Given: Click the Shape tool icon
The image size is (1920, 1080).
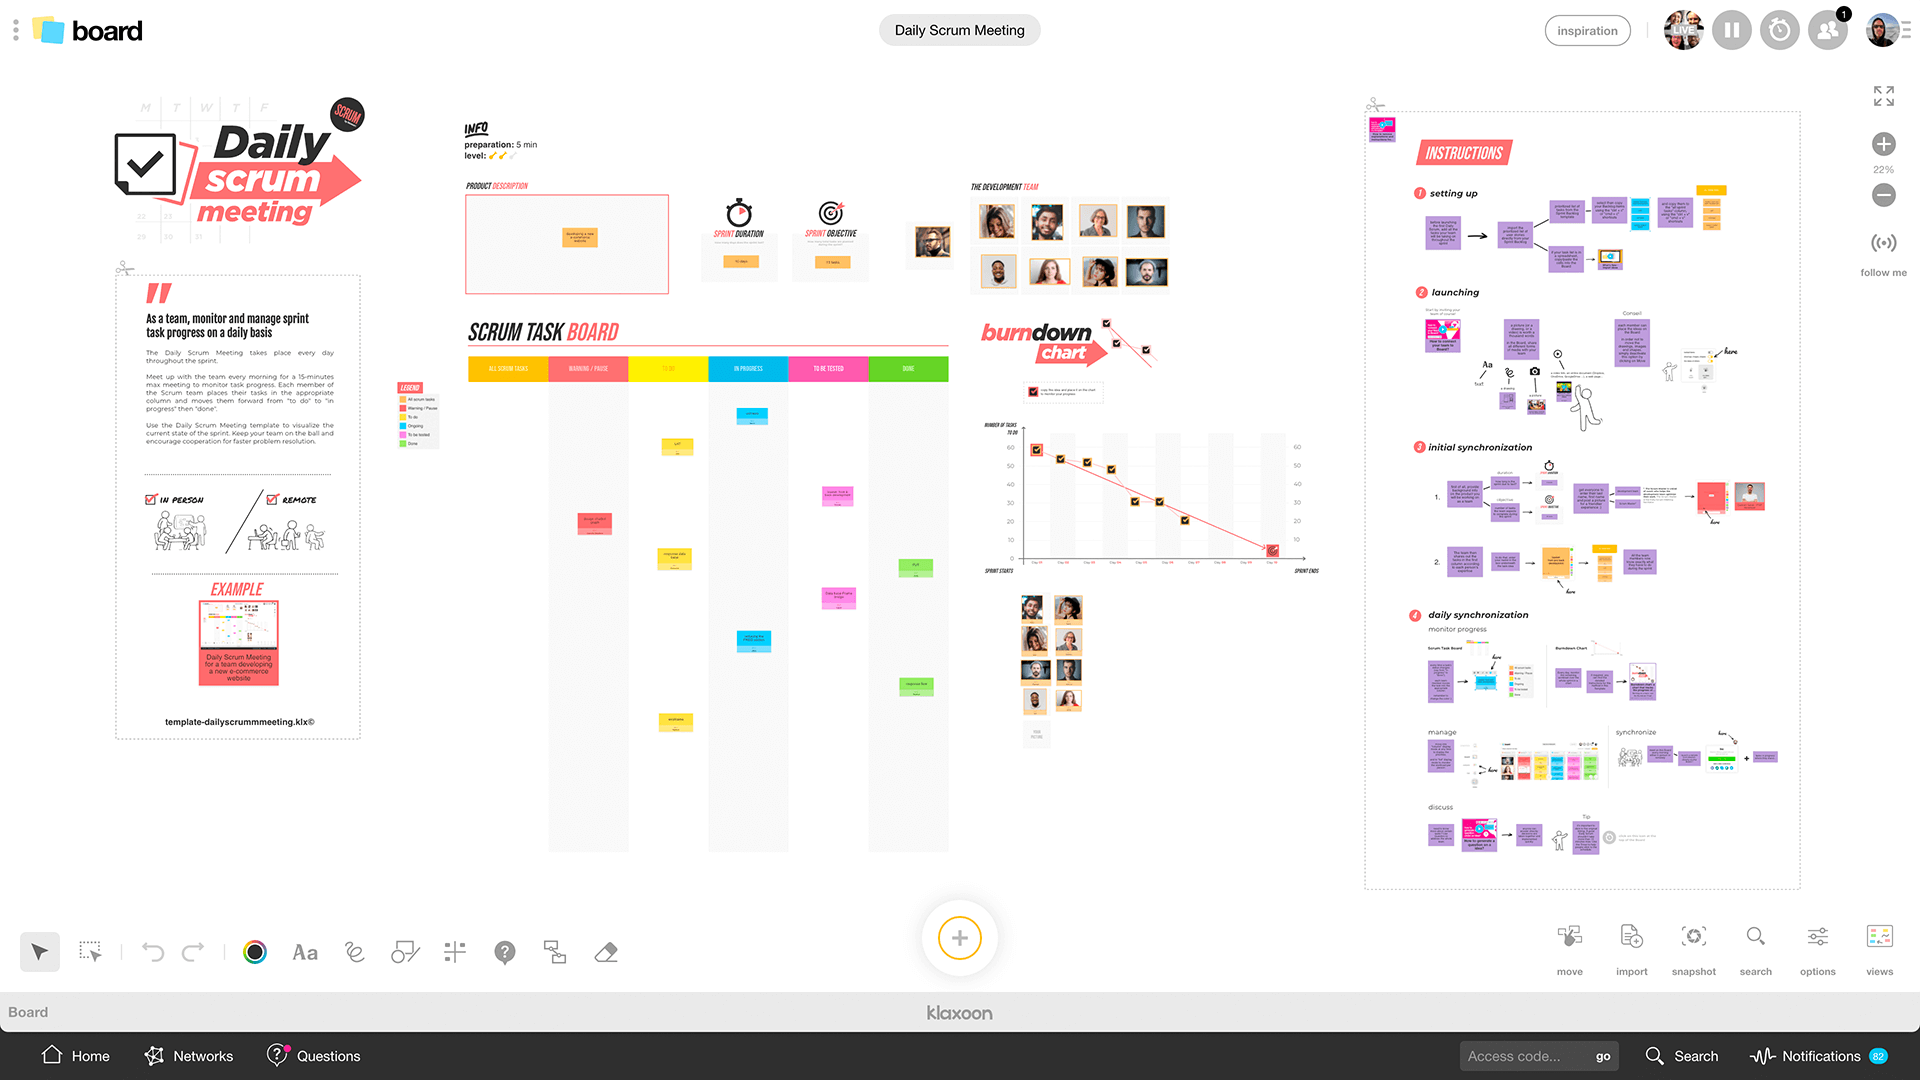Looking at the screenshot, I should (405, 952).
